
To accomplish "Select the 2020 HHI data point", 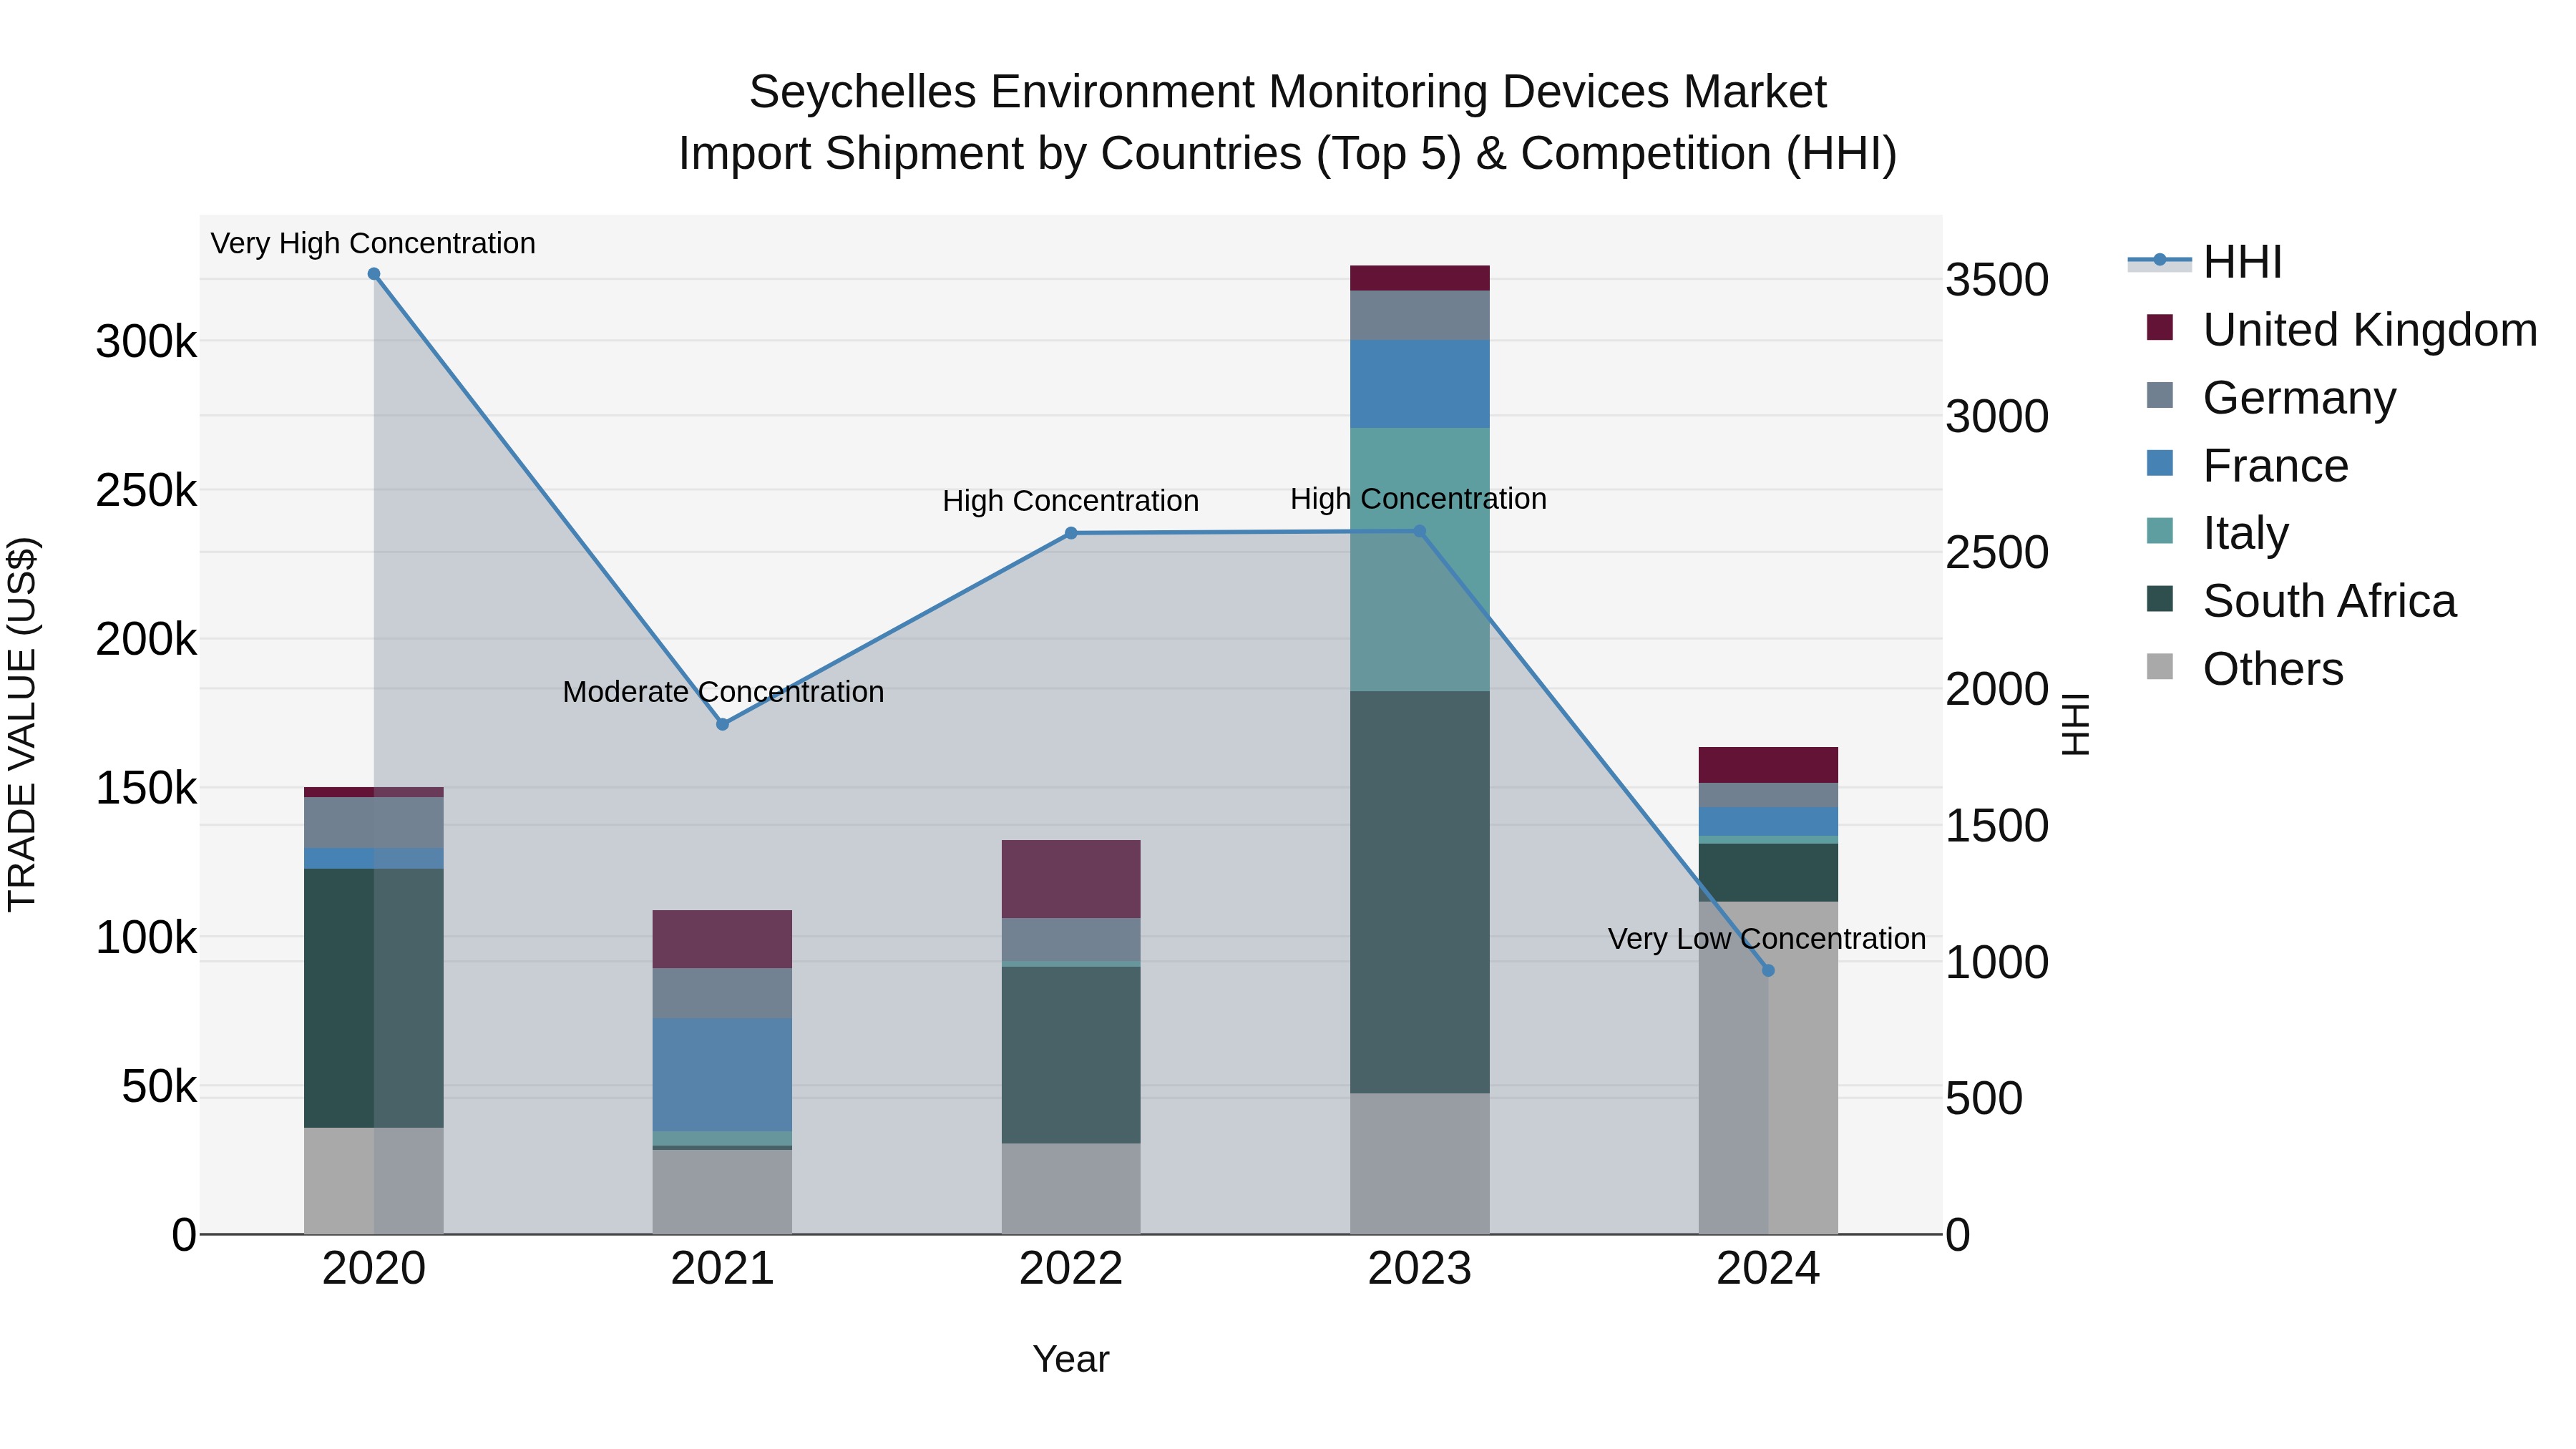I will (374, 274).
